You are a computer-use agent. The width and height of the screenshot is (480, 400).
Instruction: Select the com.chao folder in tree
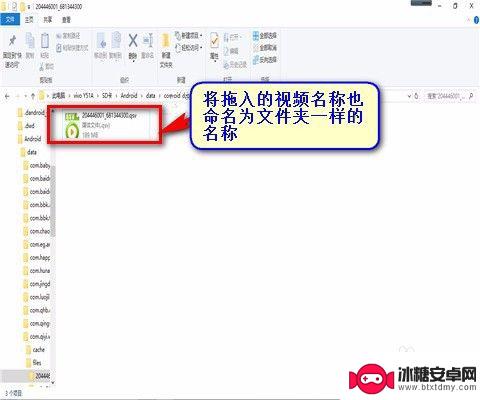pos(37,231)
